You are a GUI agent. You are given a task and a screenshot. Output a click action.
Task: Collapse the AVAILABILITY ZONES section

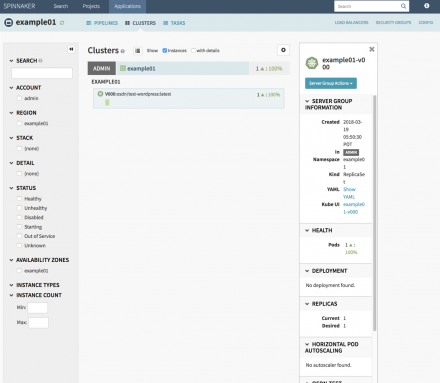coord(39,260)
